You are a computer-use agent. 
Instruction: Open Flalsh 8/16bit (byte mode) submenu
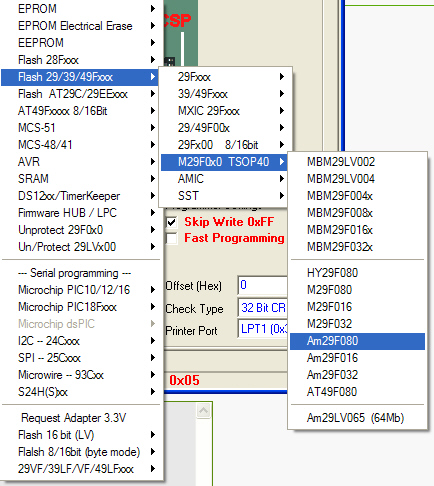pos(81,452)
